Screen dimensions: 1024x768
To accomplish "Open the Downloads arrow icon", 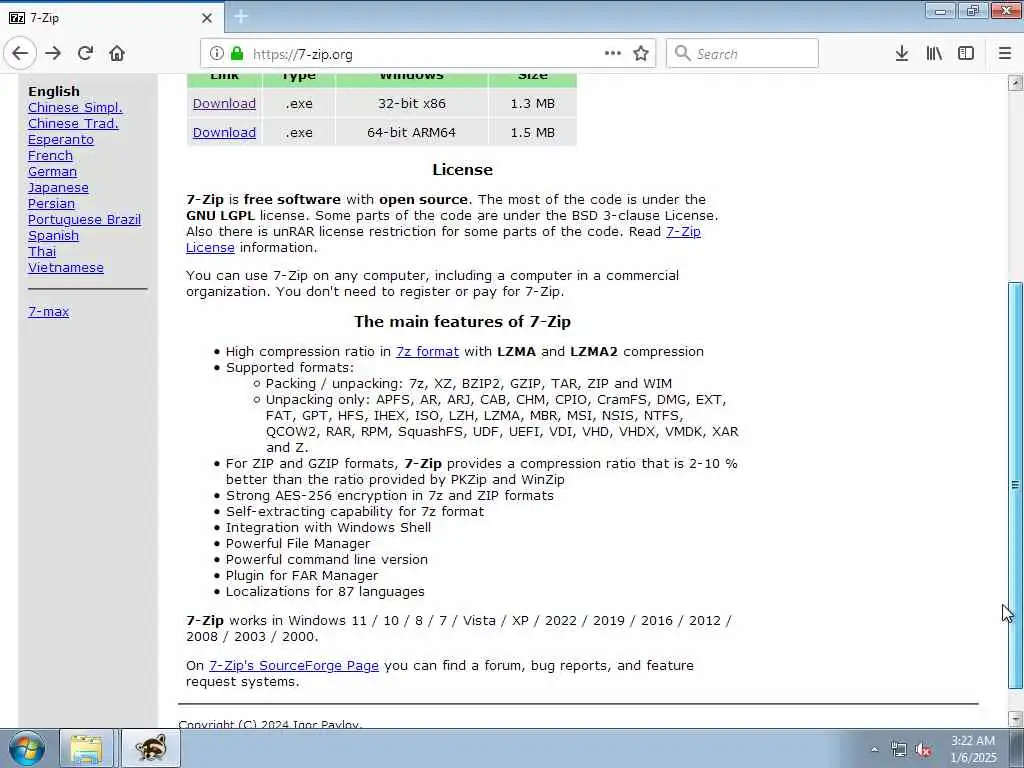I will tap(902, 54).
